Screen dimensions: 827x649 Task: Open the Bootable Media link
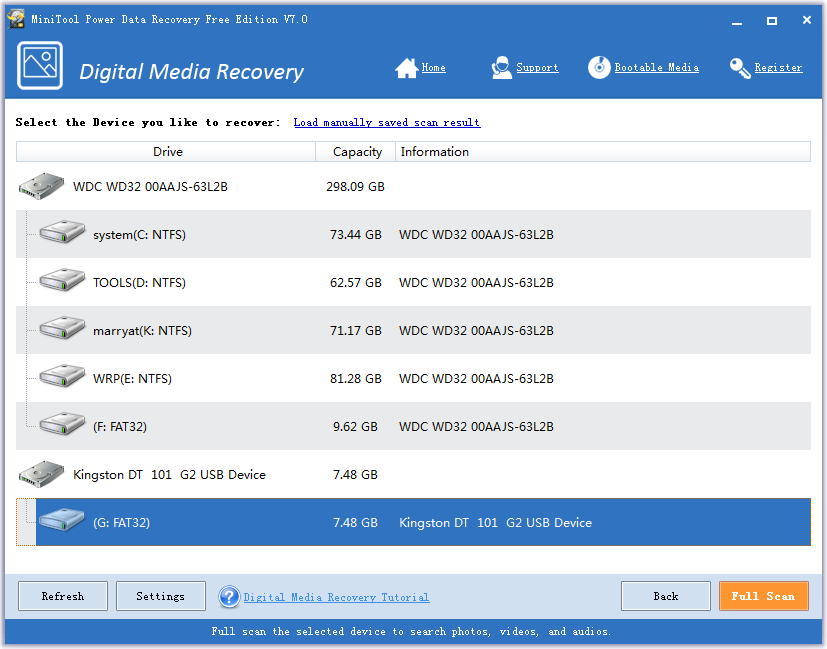click(x=657, y=67)
